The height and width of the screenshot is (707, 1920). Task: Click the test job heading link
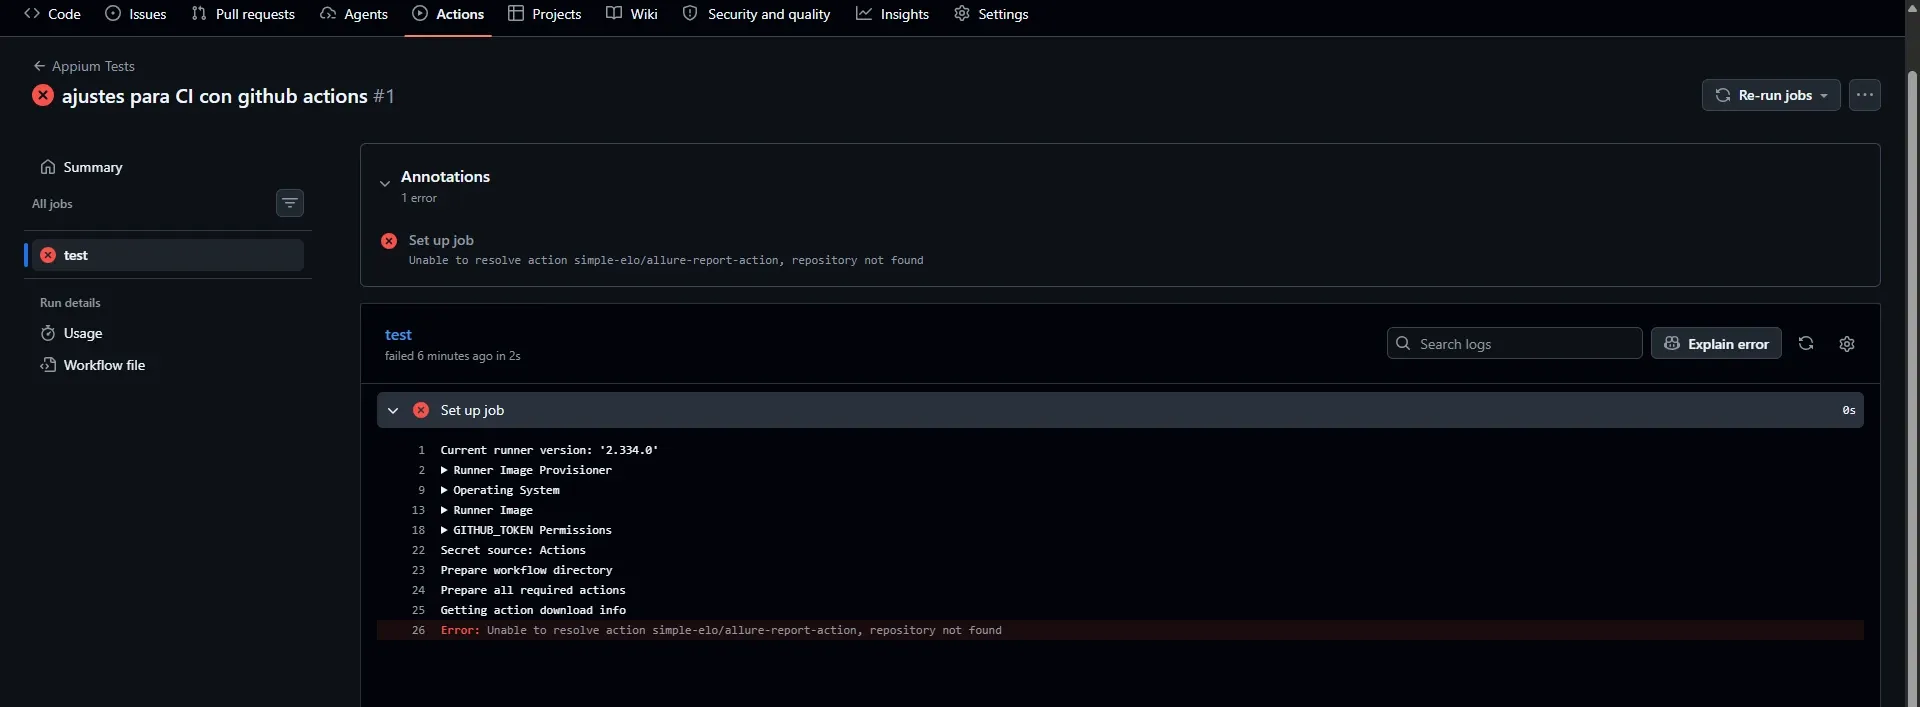tap(398, 335)
